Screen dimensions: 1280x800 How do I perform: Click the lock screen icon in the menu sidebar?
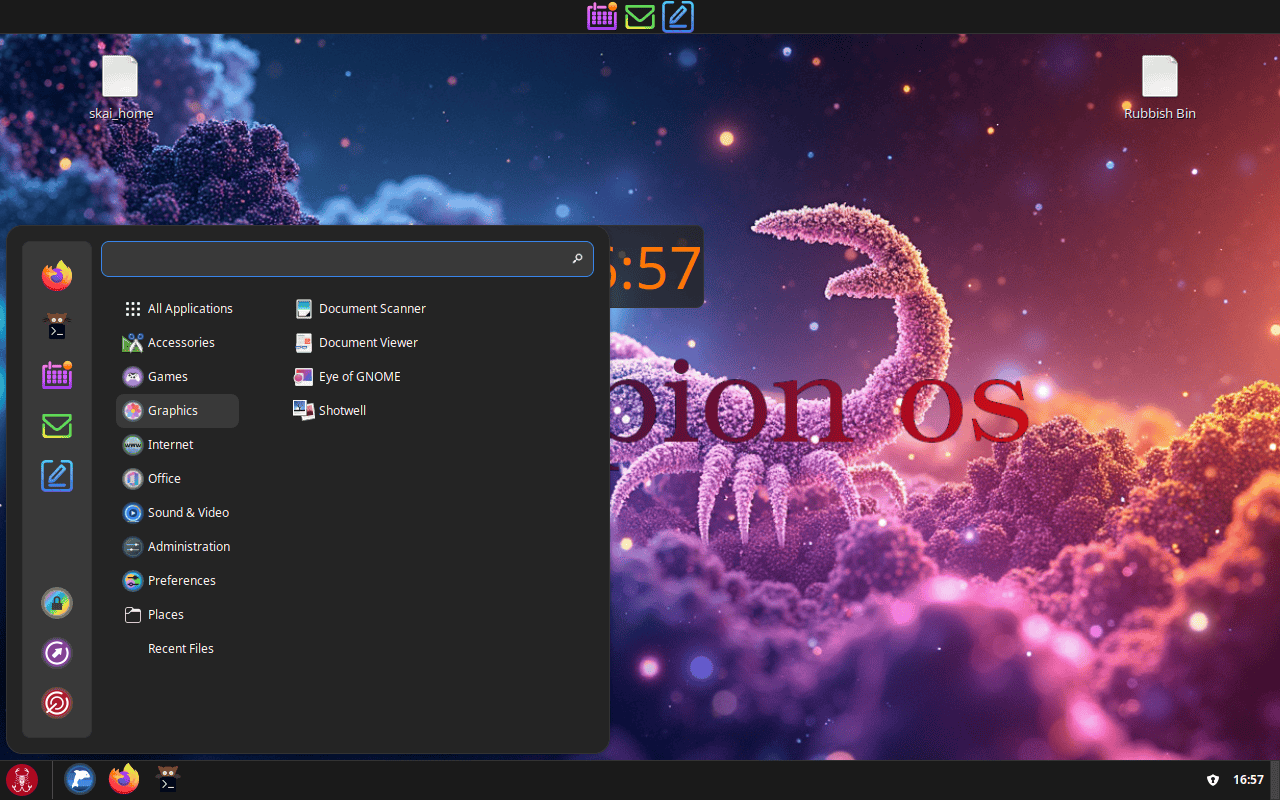57,603
